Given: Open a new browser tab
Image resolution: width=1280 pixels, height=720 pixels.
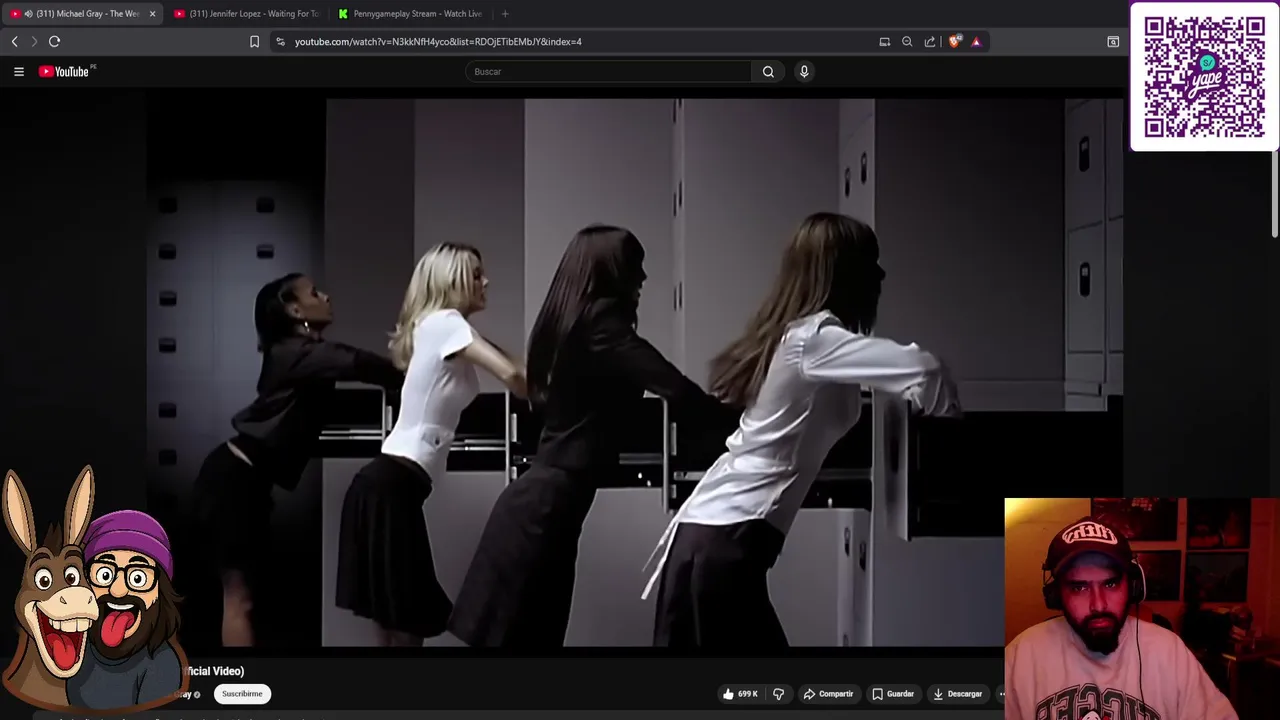Looking at the screenshot, I should coord(505,14).
